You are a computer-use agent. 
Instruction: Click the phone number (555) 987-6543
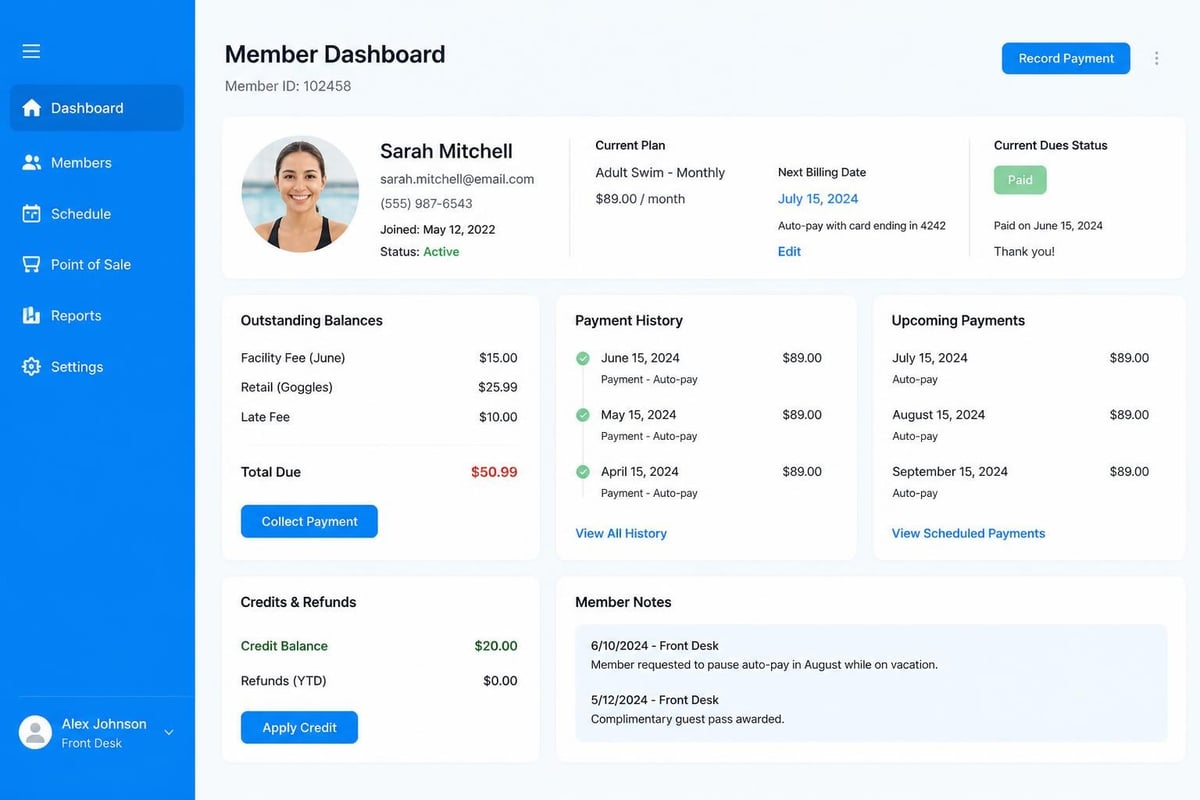click(x=426, y=203)
